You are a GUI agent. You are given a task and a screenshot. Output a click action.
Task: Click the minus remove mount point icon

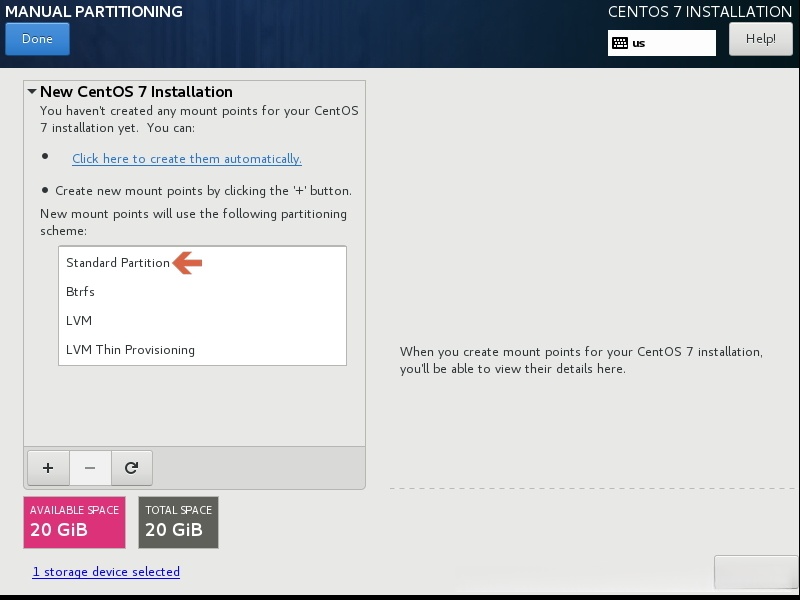pos(90,468)
